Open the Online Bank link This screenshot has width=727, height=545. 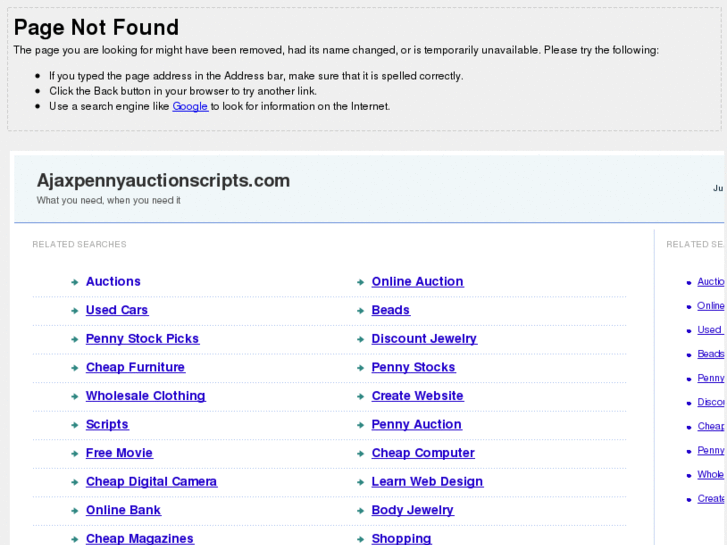pos(123,510)
